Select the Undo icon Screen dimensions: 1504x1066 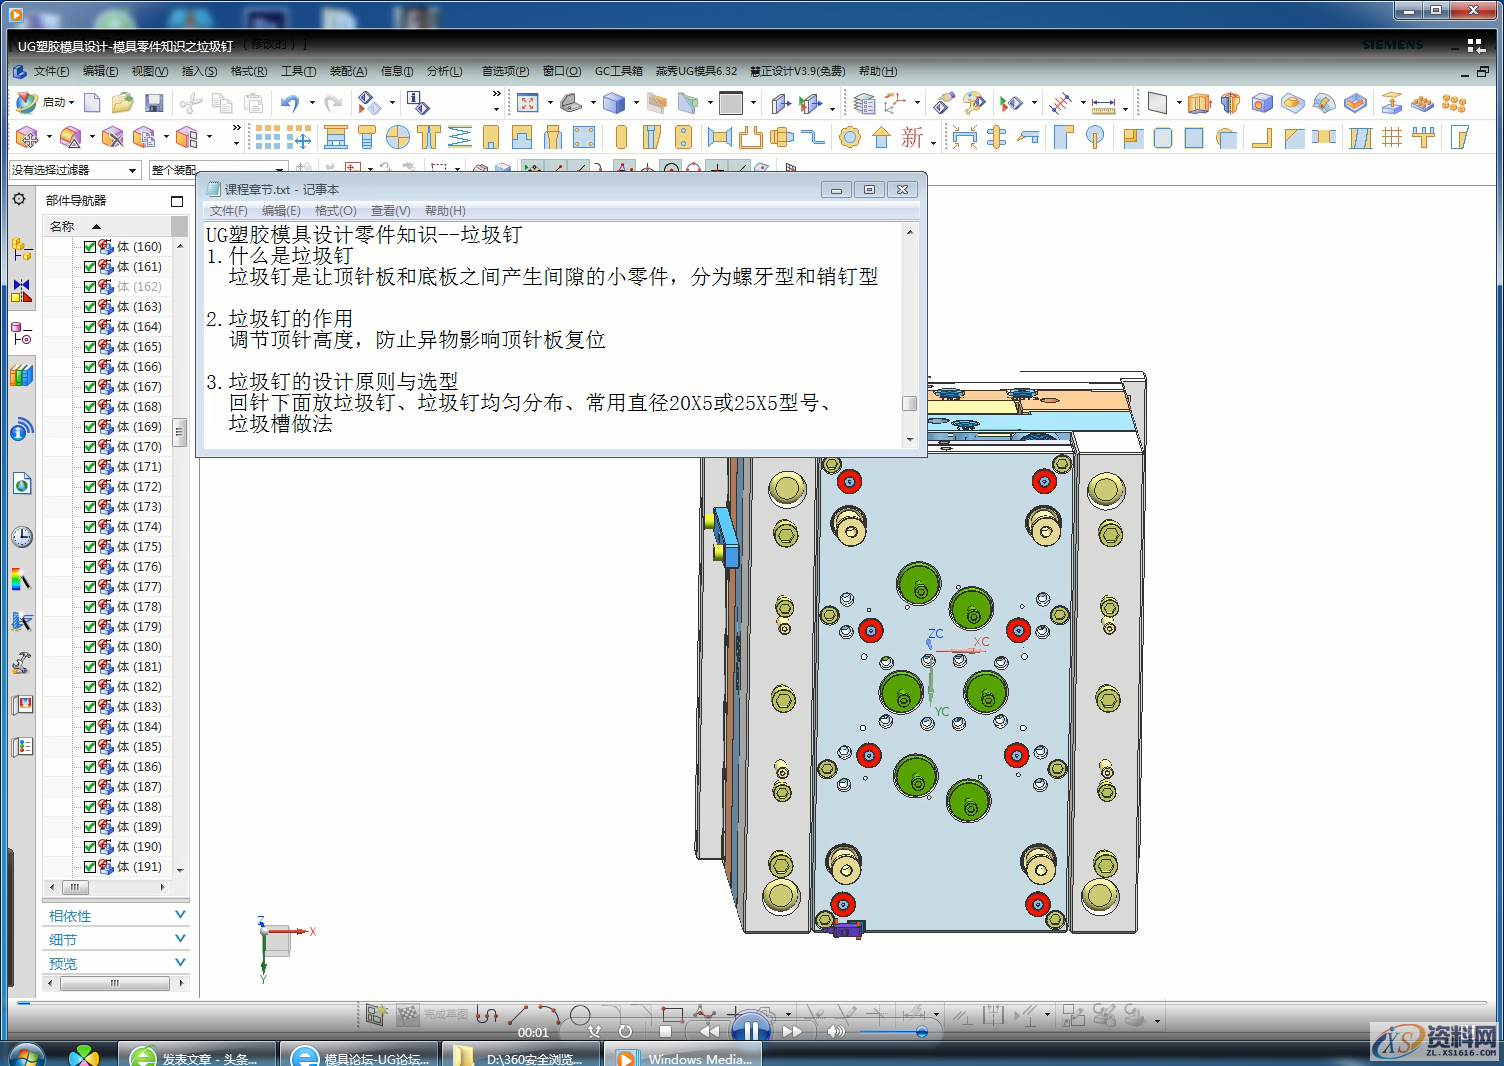[289, 102]
